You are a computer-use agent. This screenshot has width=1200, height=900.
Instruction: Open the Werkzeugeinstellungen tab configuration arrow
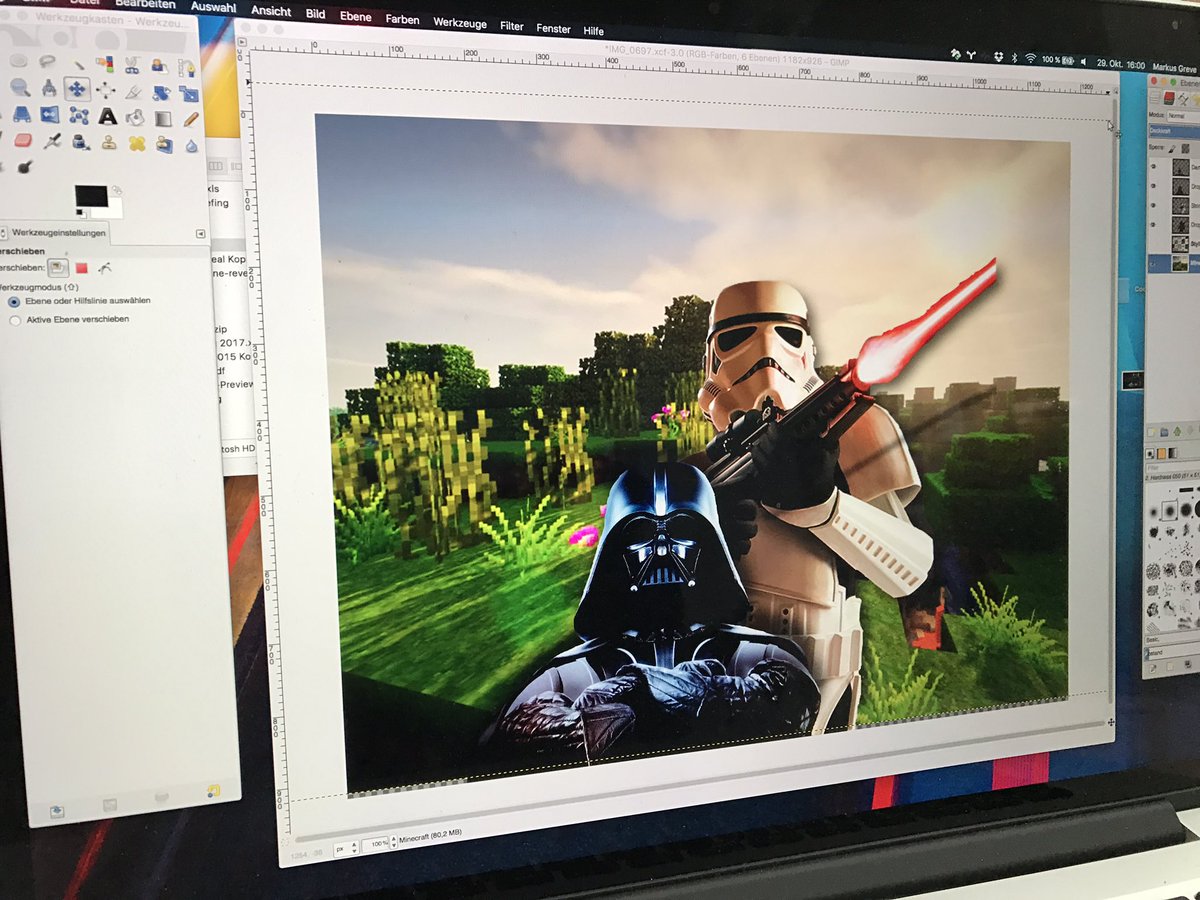pos(200,234)
